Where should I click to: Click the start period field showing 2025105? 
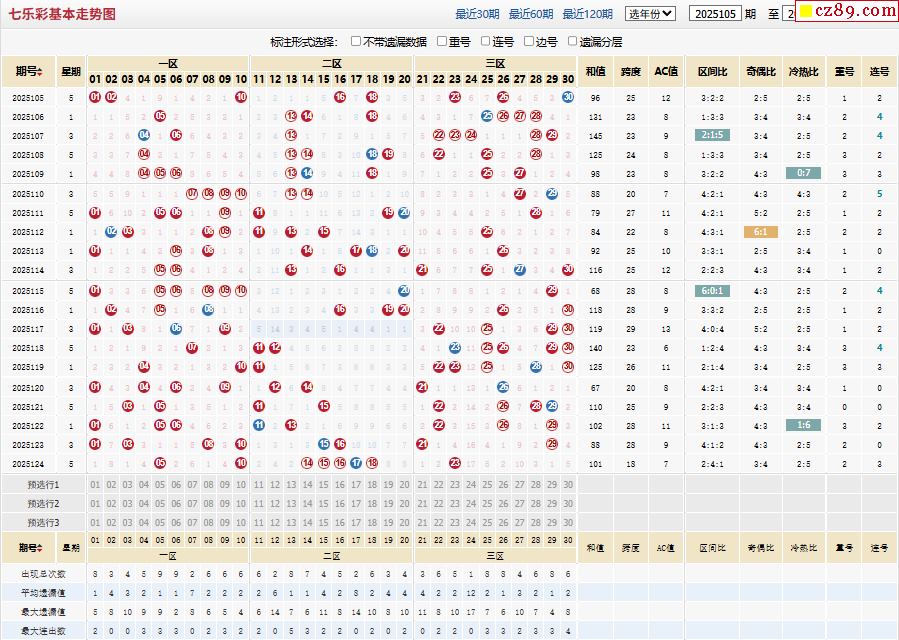coord(715,14)
